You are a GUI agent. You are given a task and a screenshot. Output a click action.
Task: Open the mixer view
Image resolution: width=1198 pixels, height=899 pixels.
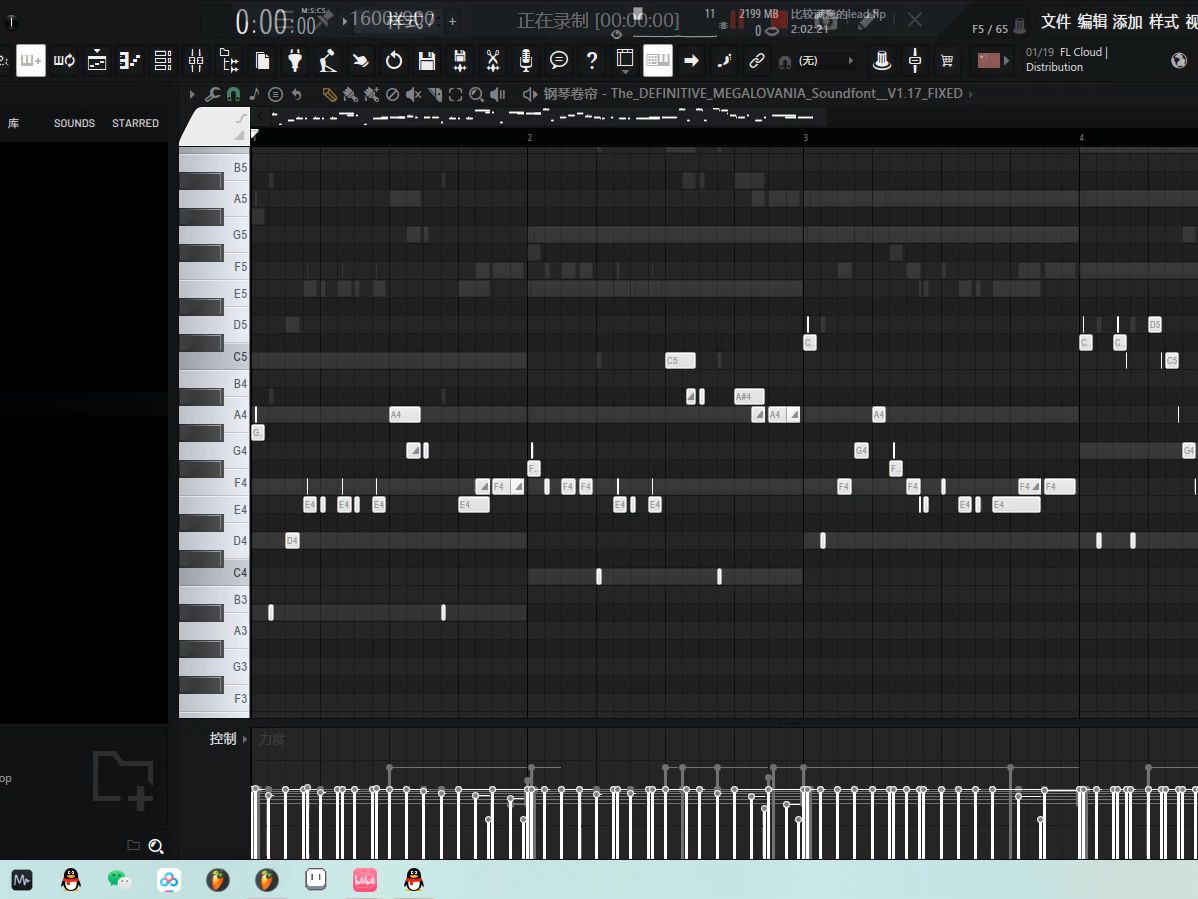pos(196,60)
